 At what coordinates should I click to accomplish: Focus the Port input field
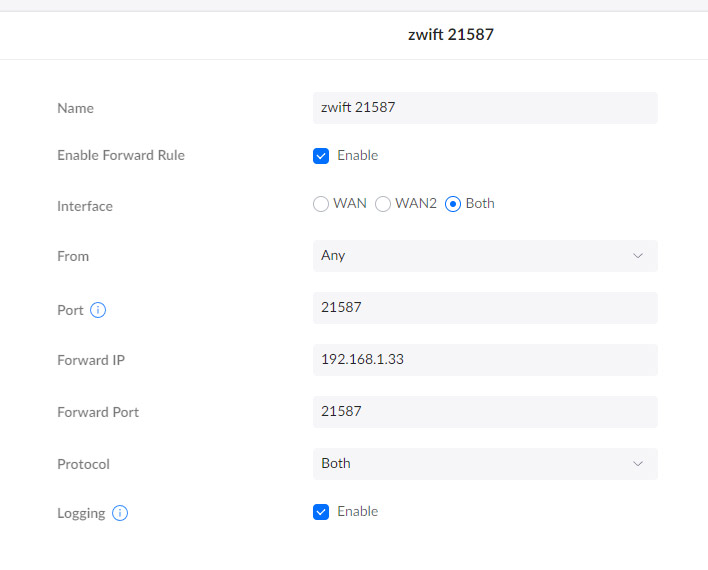484,308
